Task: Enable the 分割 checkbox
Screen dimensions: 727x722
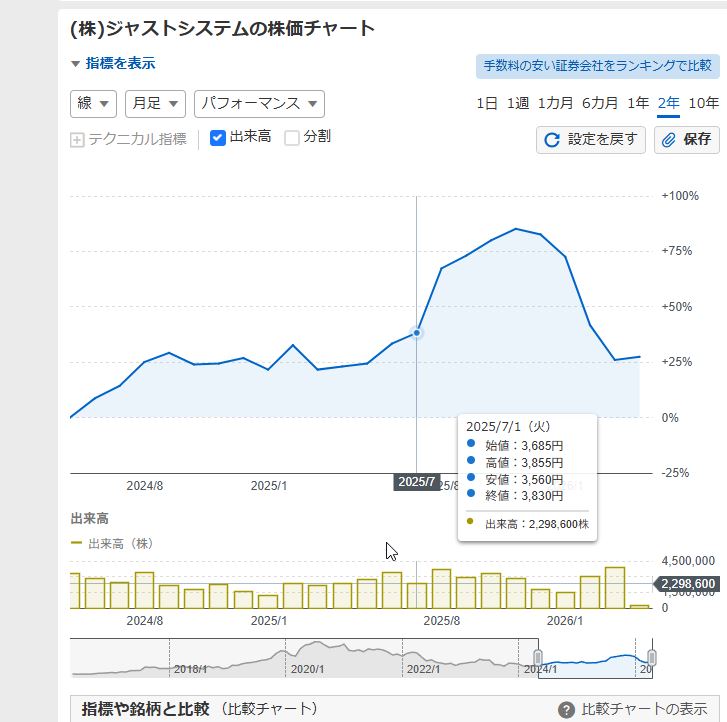Action: [x=292, y=137]
